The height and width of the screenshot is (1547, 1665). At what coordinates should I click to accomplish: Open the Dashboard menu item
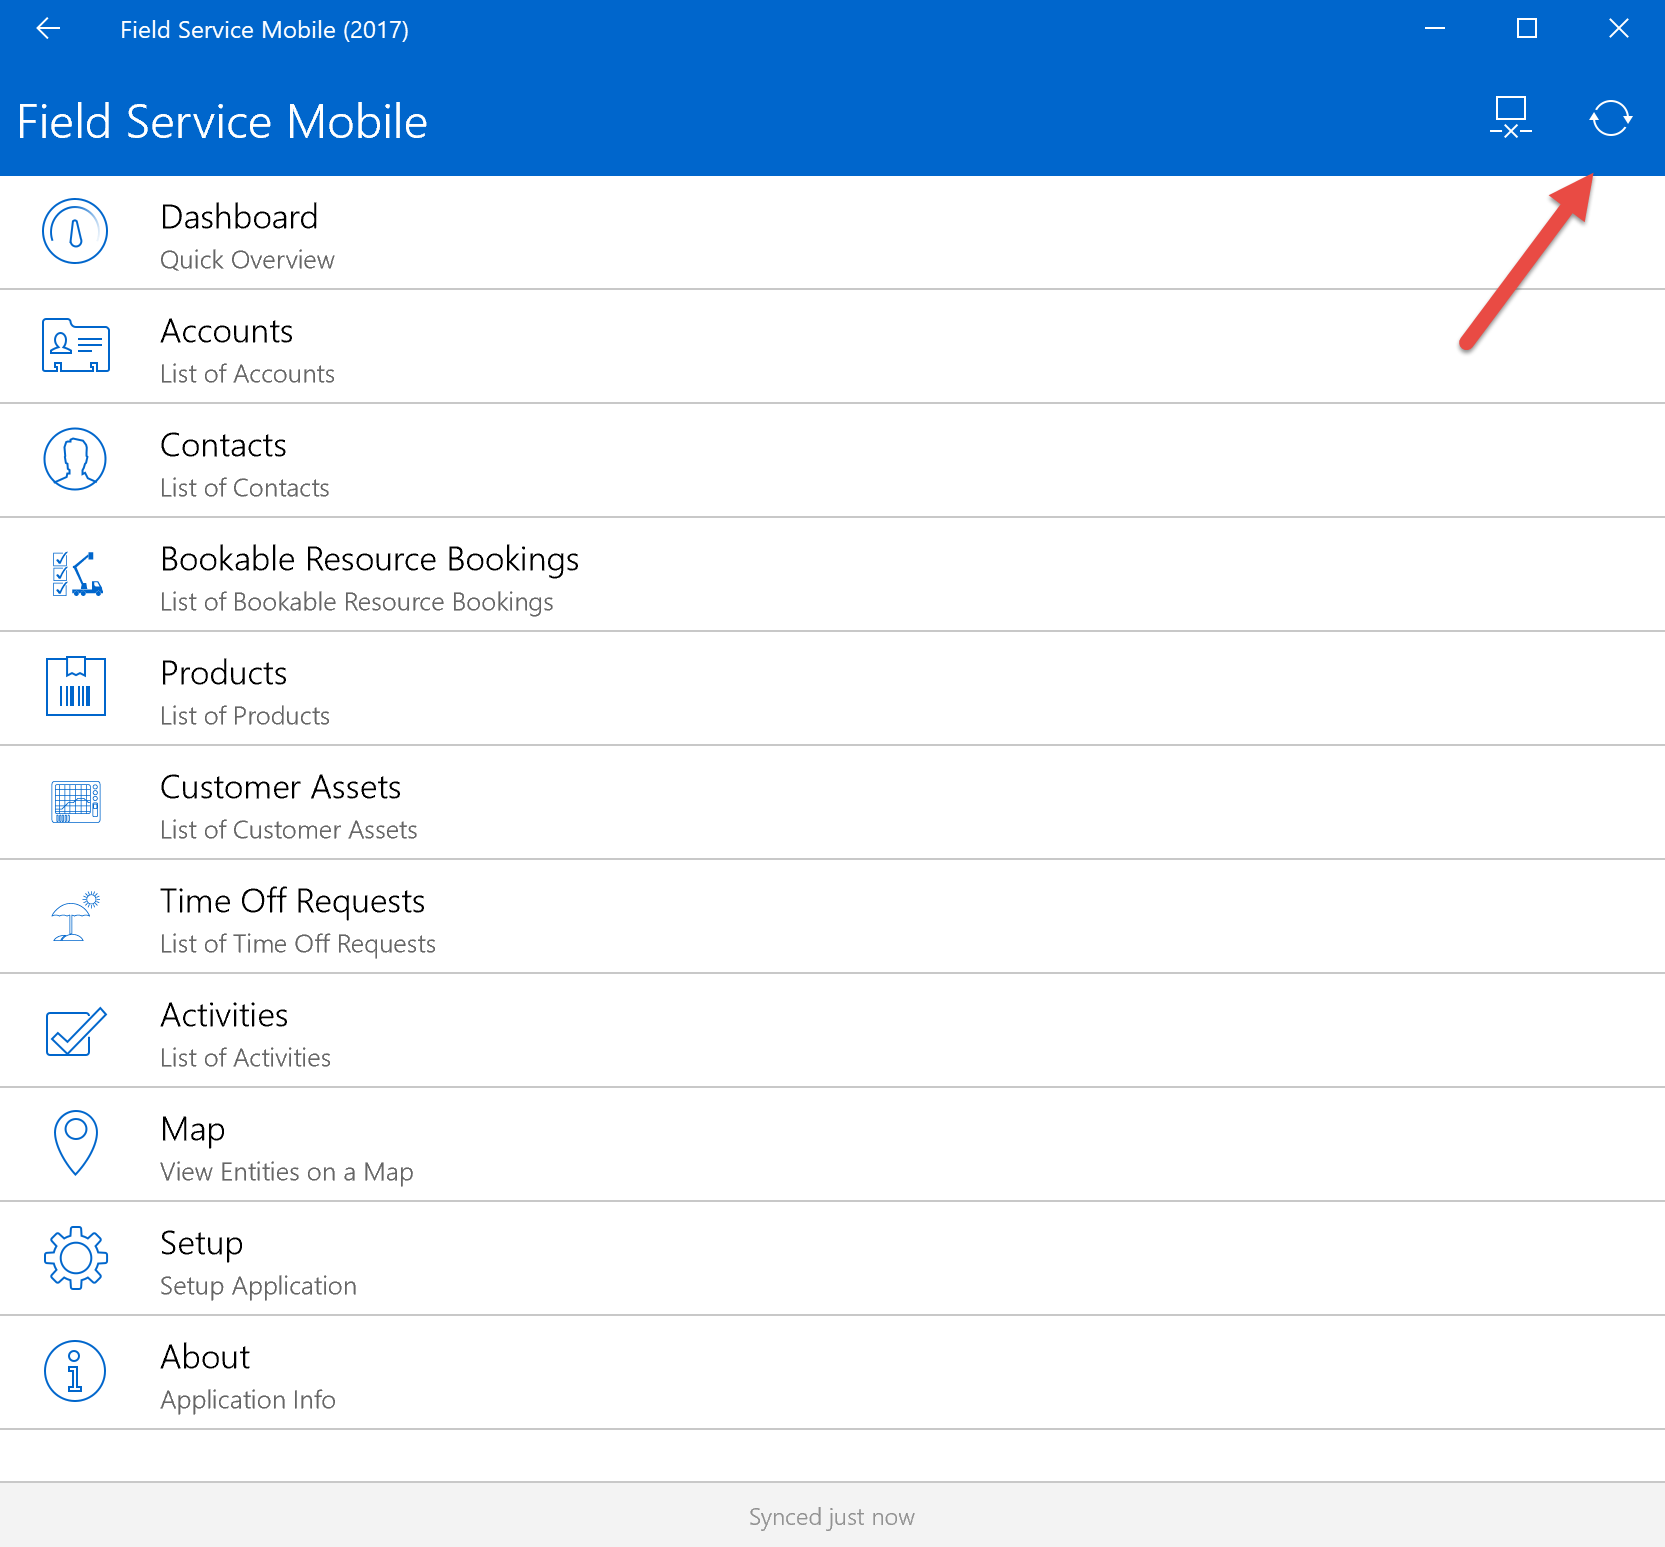tap(832, 233)
